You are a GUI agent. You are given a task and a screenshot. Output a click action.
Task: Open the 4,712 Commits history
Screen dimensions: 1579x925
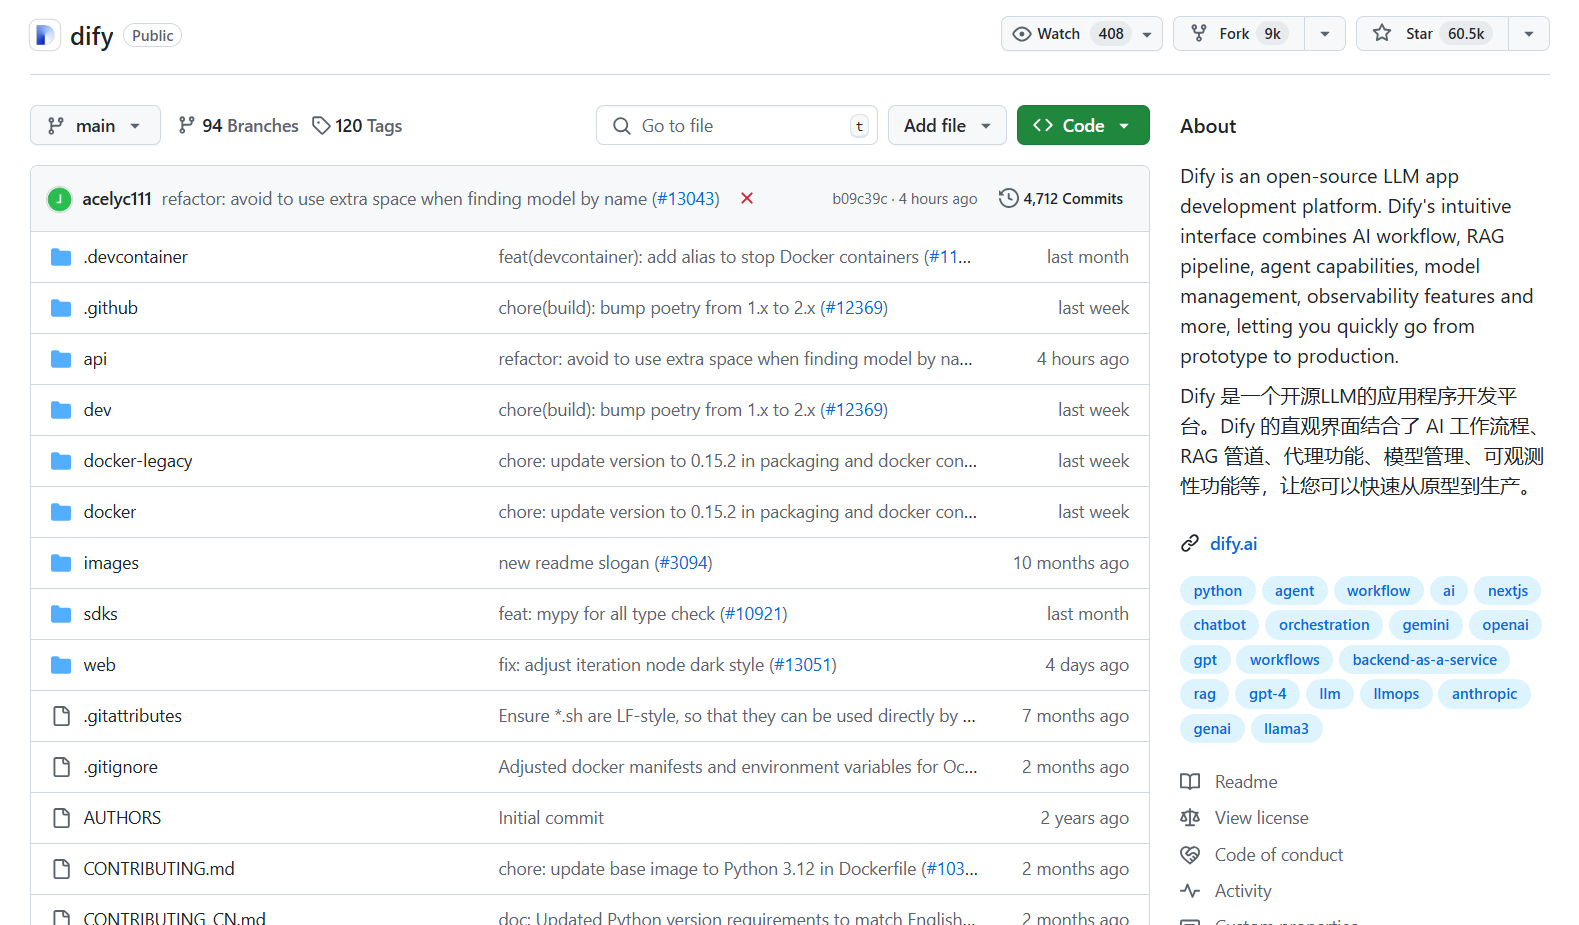1061,198
